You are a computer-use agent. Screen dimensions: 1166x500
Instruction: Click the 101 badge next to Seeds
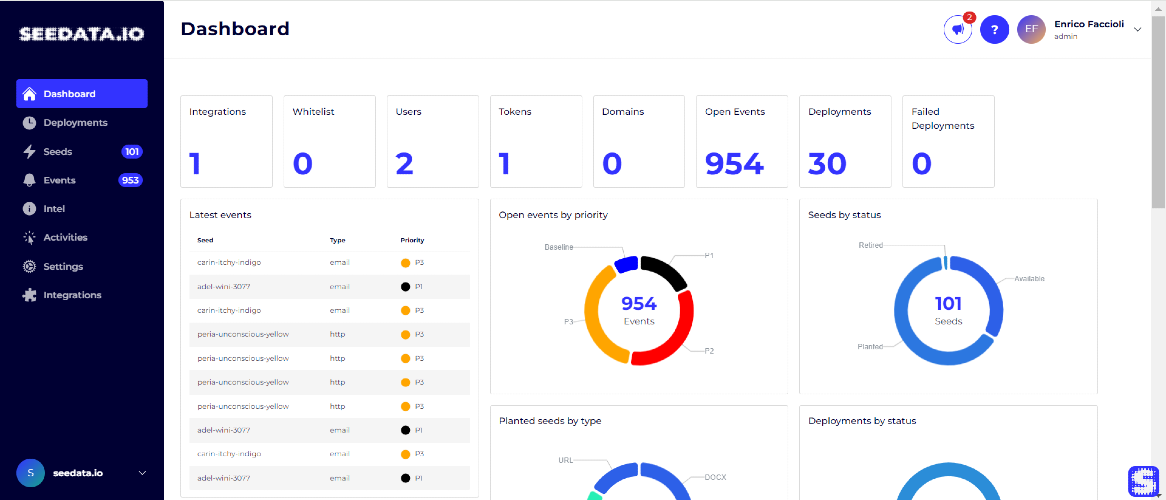point(132,152)
